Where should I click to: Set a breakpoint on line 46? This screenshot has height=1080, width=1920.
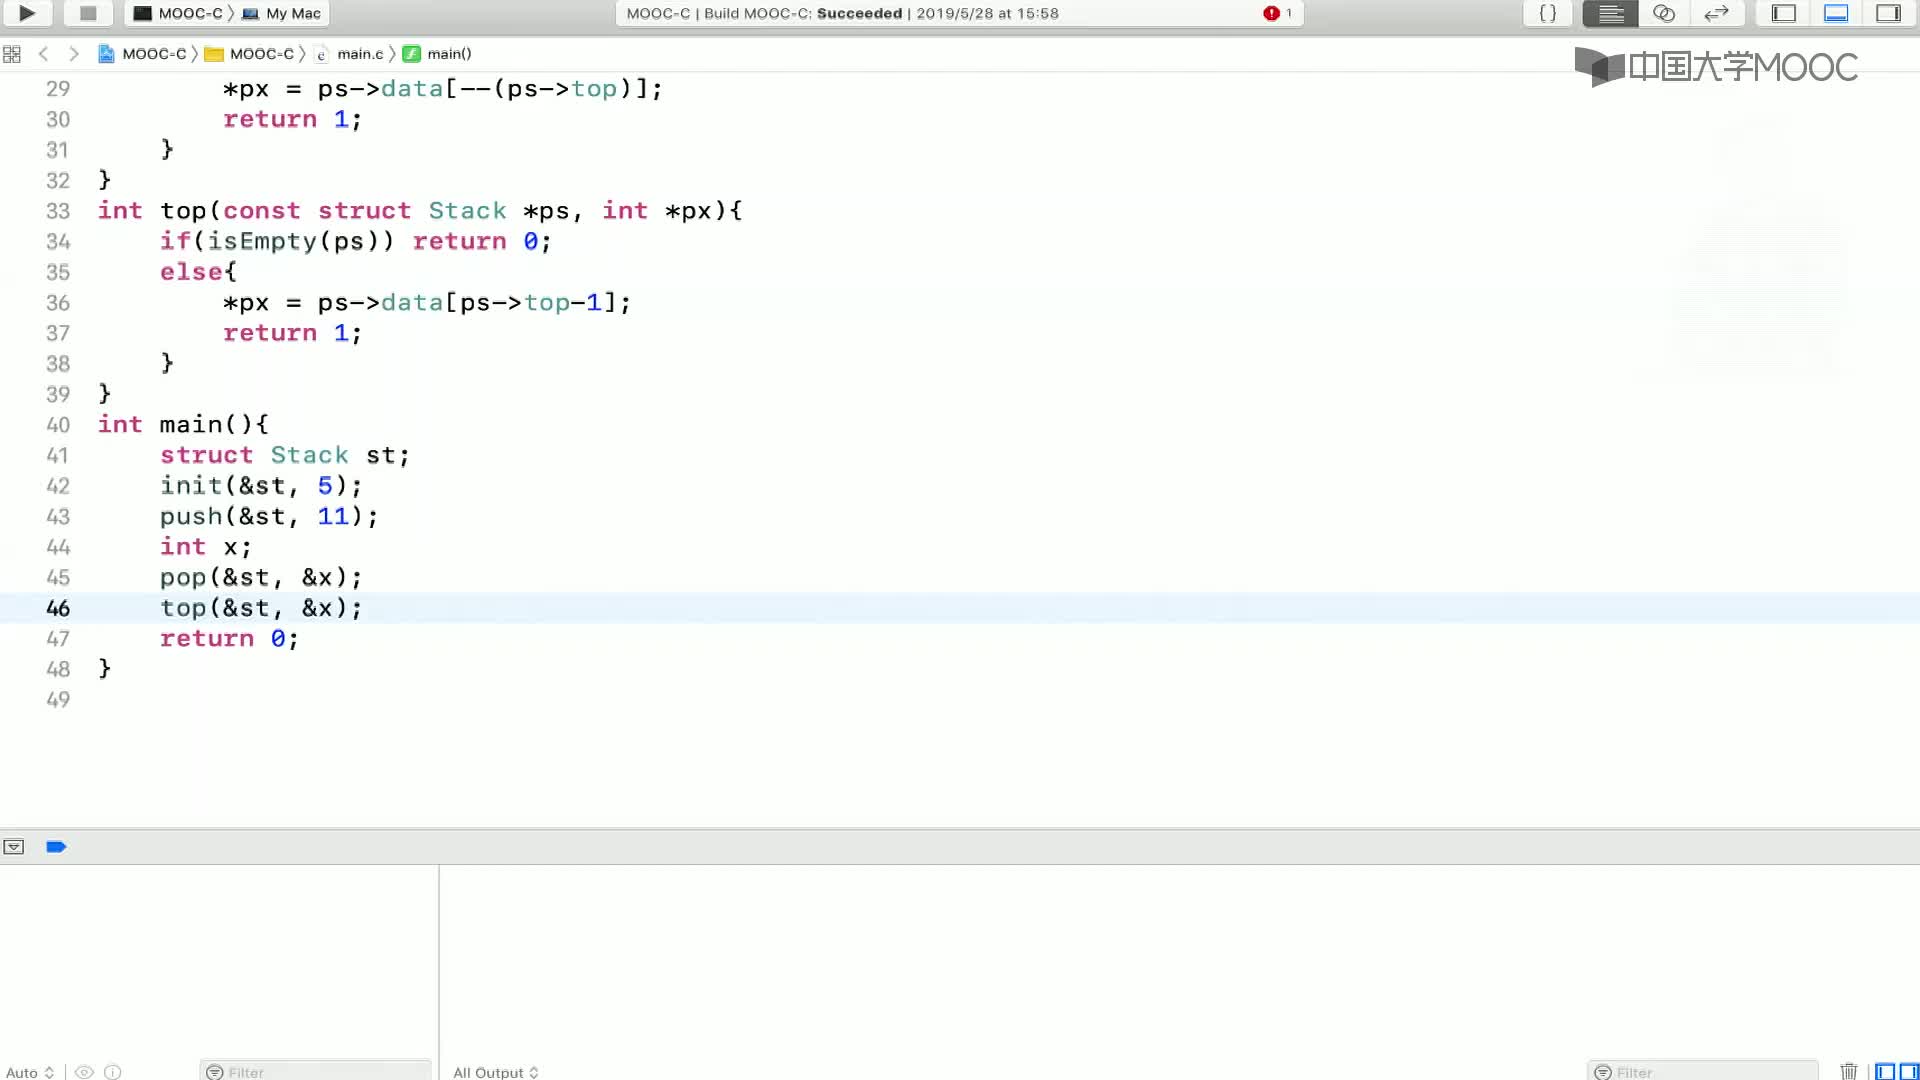coord(58,608)
